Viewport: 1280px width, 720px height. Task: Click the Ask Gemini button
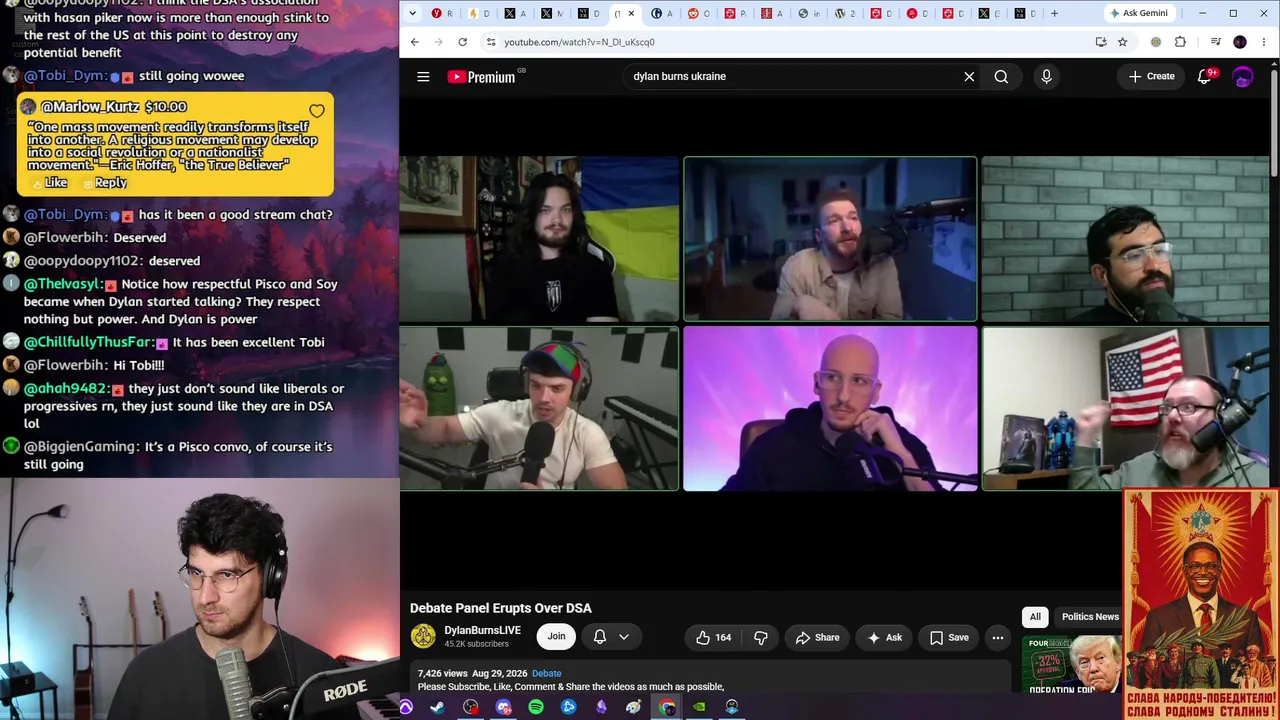click(1138, 13)
